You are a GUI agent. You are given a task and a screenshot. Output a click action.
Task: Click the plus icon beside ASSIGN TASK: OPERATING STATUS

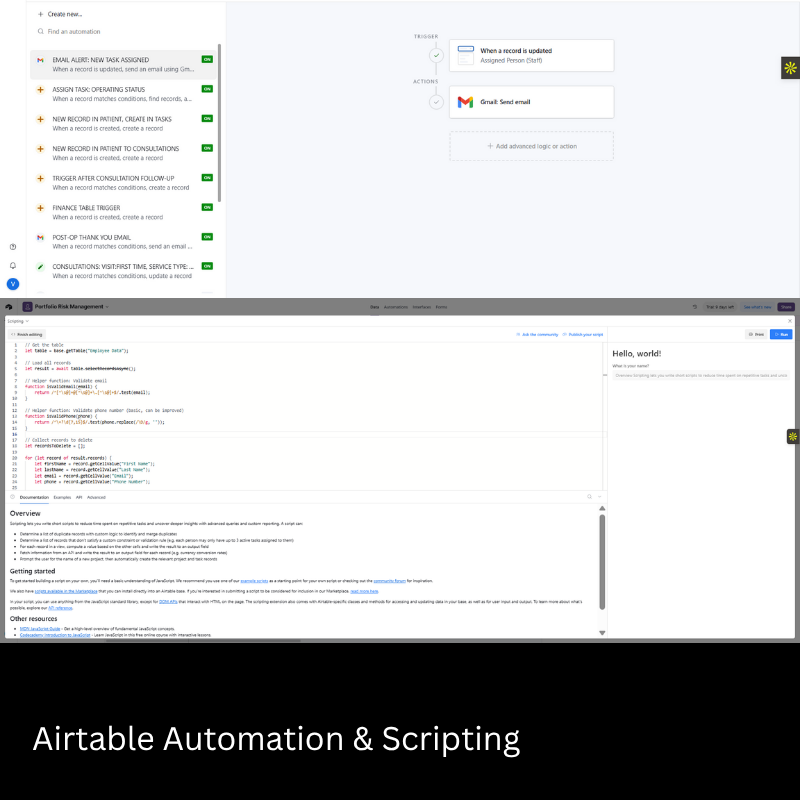40,90
